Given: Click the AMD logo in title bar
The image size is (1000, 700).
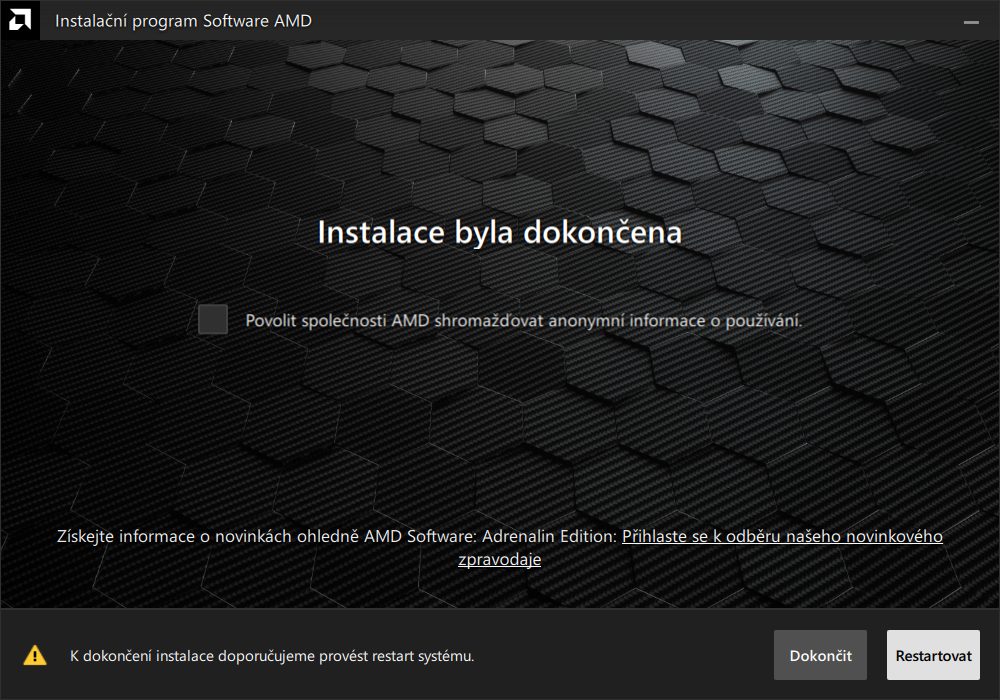Looking at the screenshot, I should tap(19, 20).
